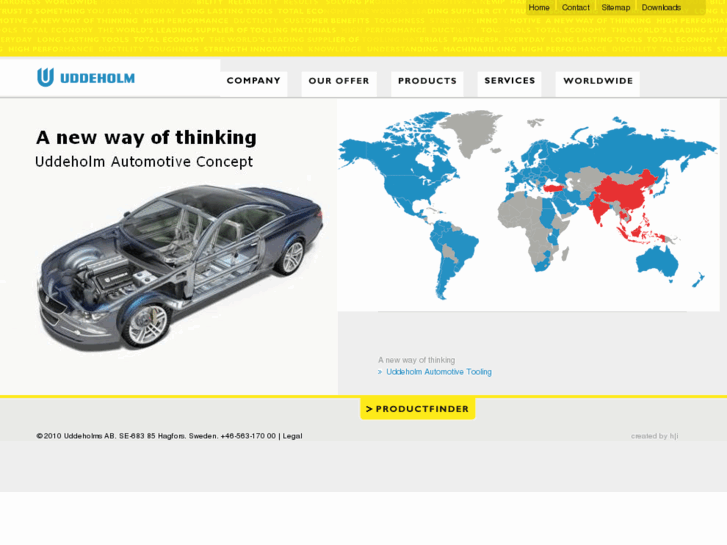Open the Company menu

(254, 81)
